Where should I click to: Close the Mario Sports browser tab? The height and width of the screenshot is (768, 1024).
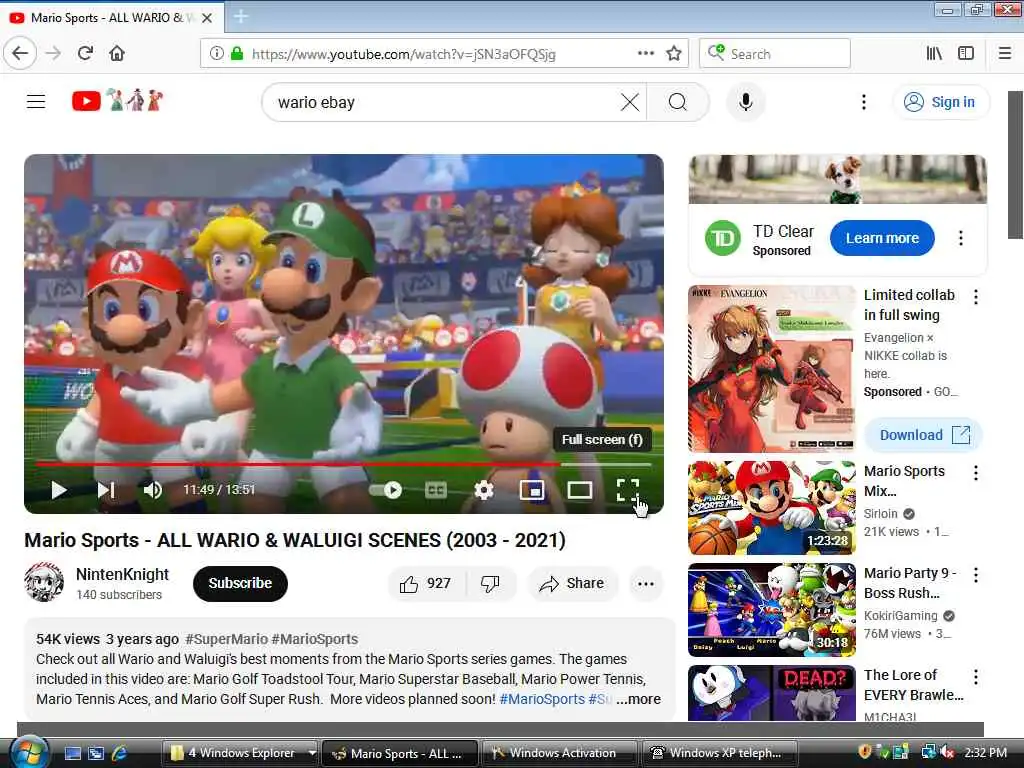(x=207, y=18)
